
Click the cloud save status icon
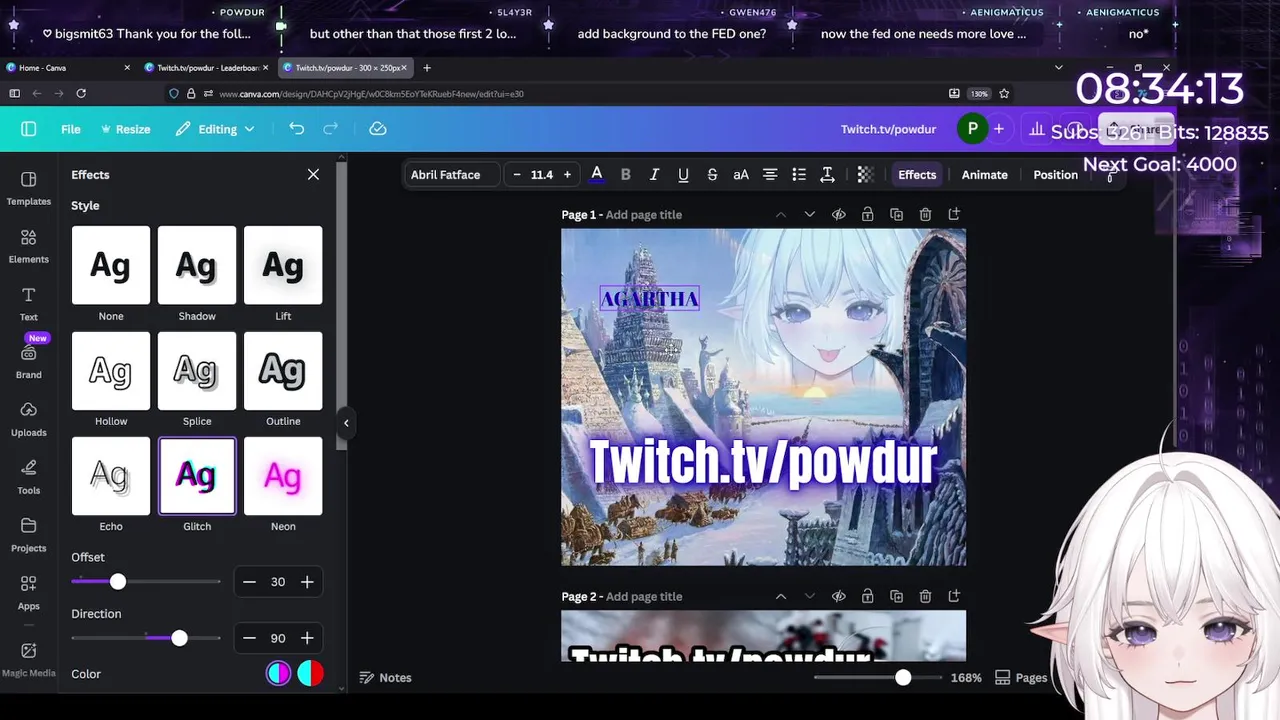click(378, 129)
